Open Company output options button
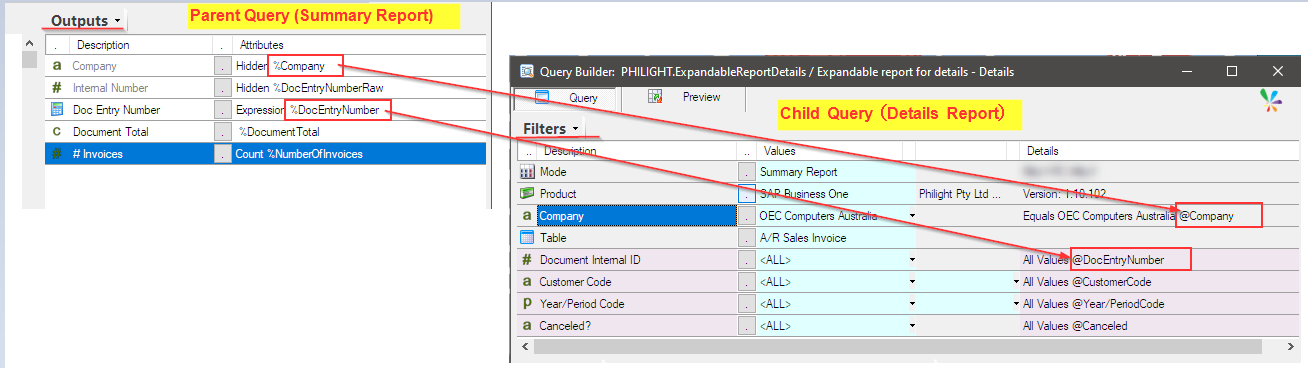1308x368 pixels. pyautogui.click(x=222, y=66)
